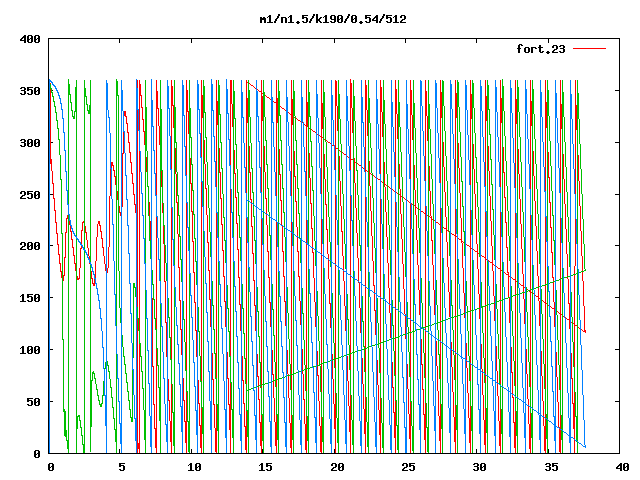This screenshot has width=640, height=480.
Task: Click the y-axis label 0
Action: [37, 453]
